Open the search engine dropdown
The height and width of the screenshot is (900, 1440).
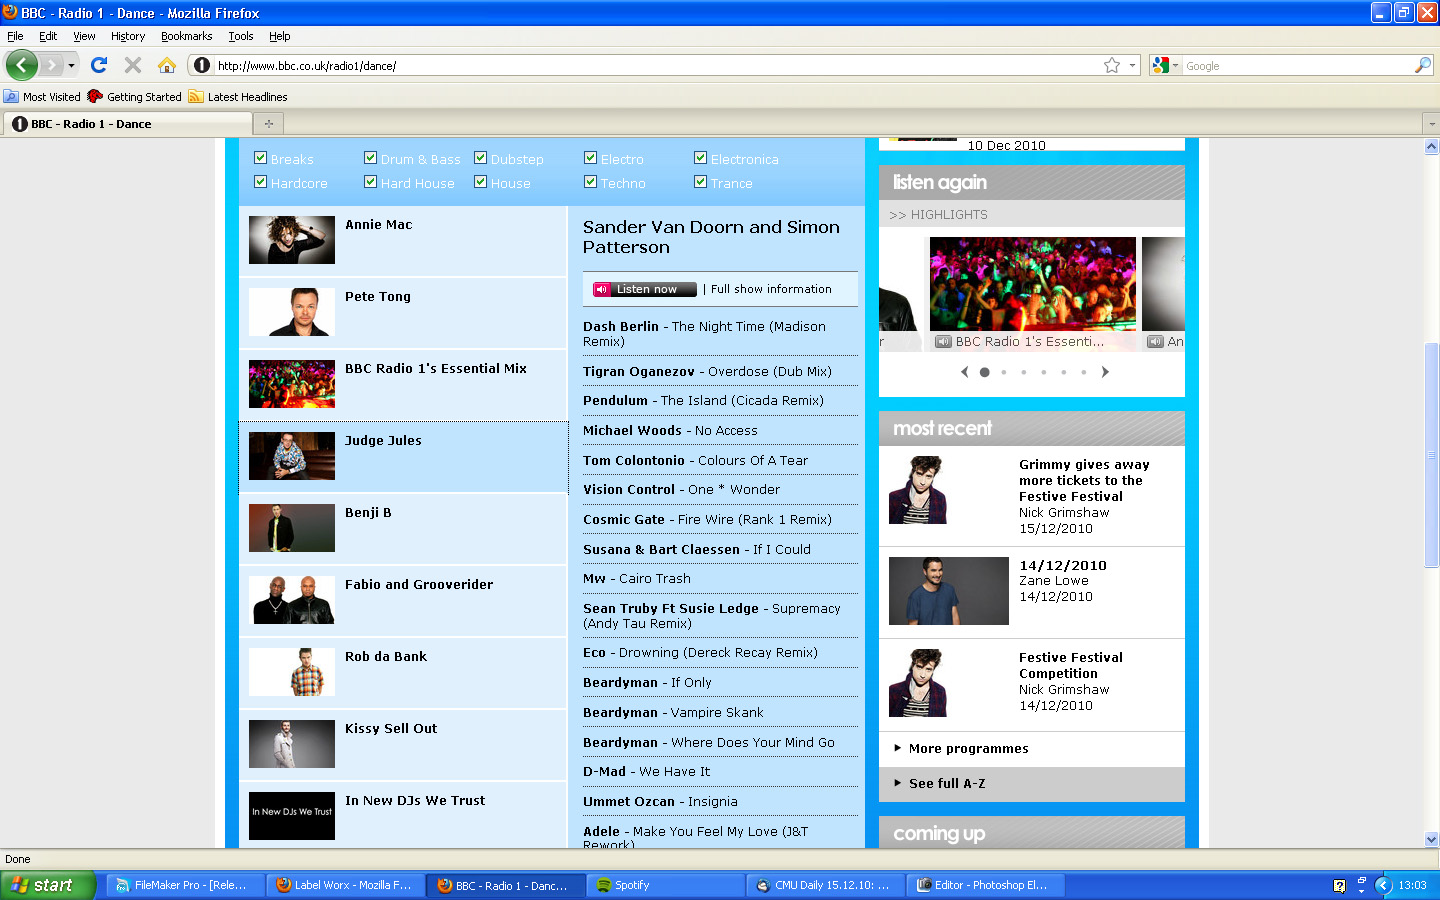(x=1165, y=65)
